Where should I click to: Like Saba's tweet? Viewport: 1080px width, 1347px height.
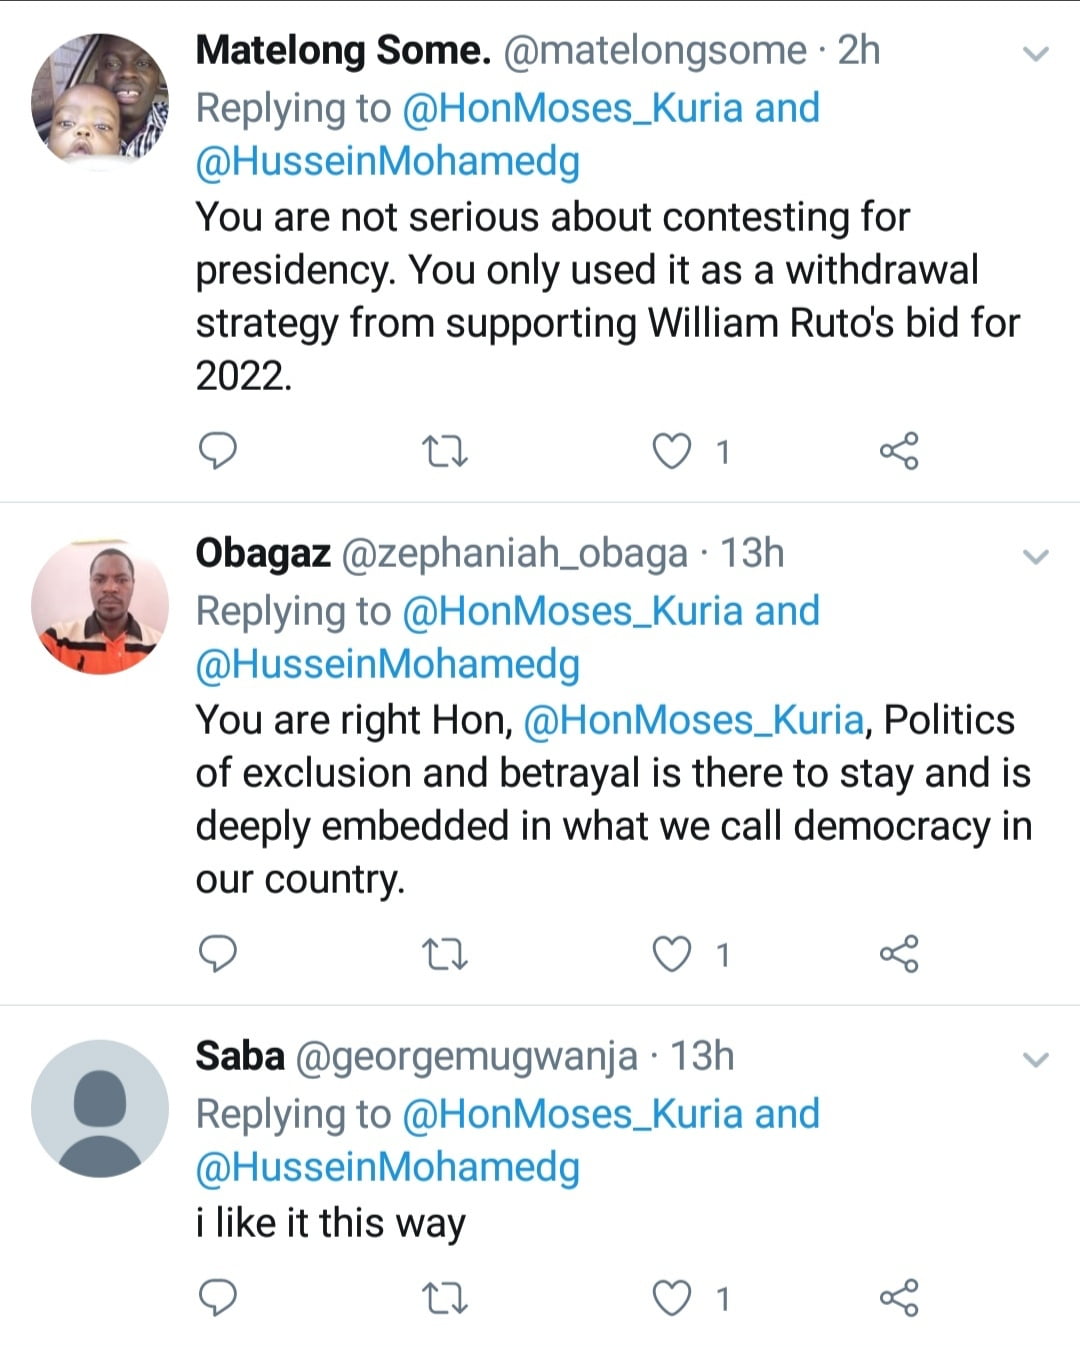(671, 1298)
